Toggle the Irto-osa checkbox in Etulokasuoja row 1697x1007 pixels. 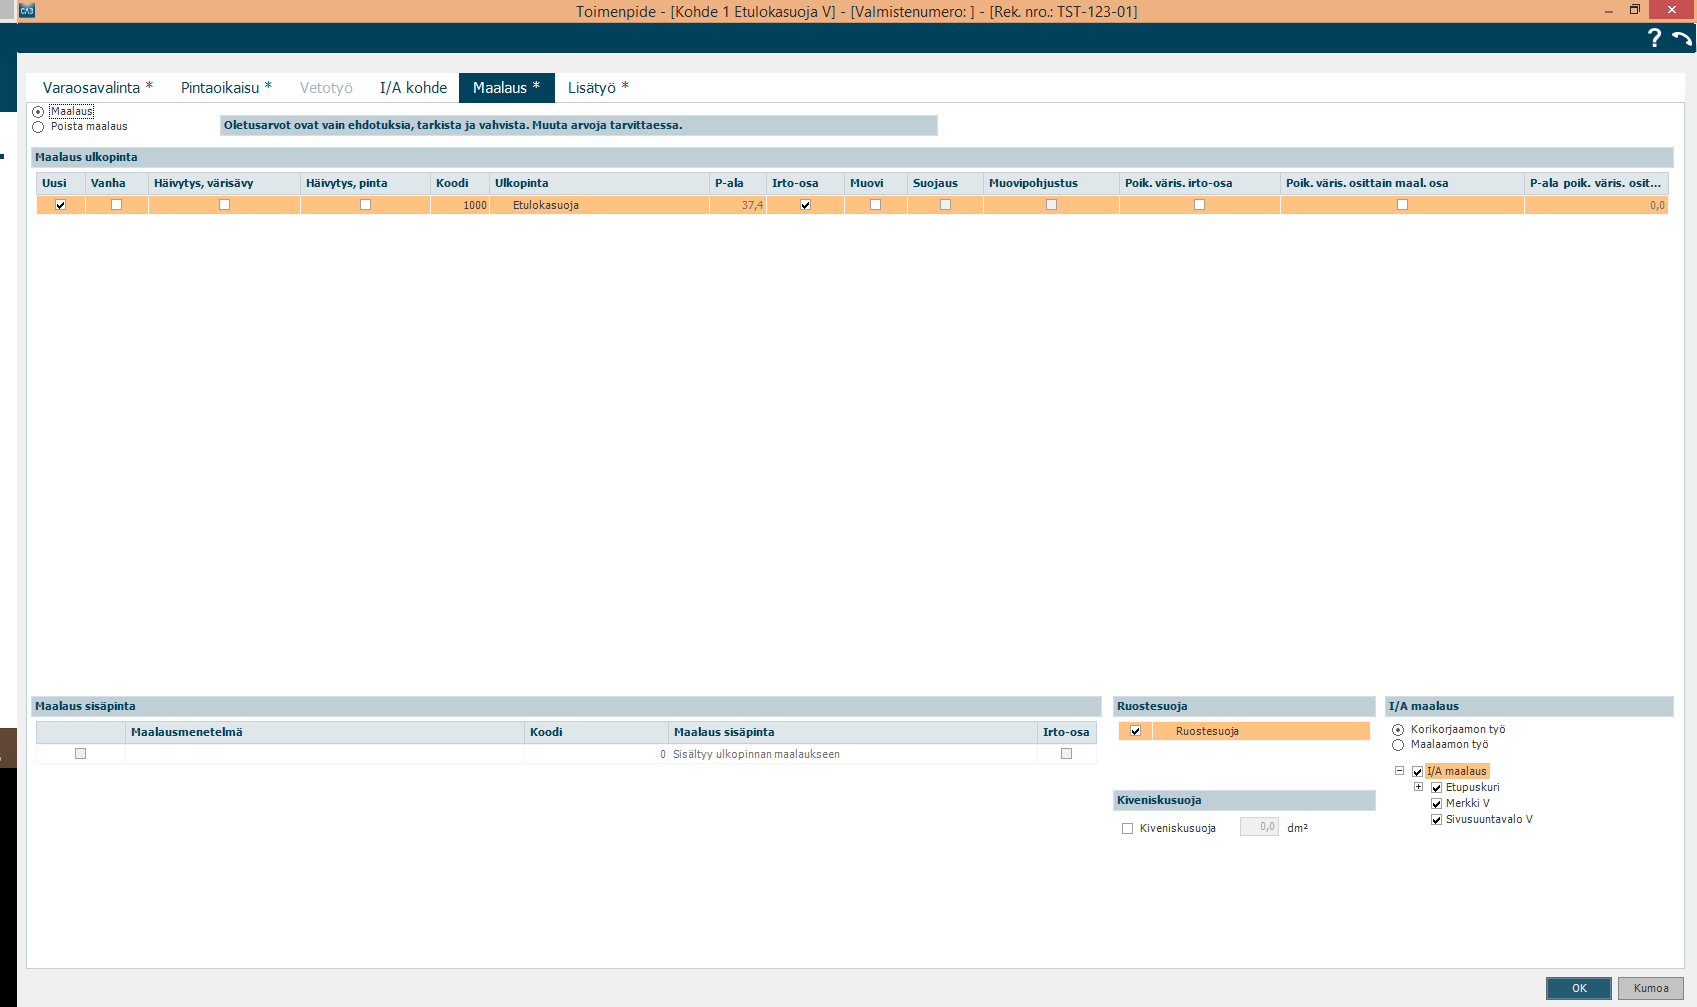tap(805, 205)
